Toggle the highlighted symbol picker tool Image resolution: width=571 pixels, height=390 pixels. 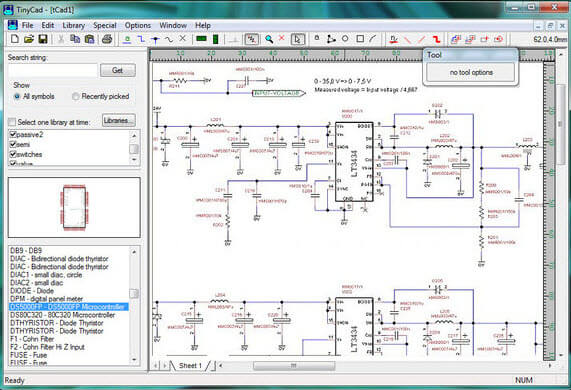point(251,39)
